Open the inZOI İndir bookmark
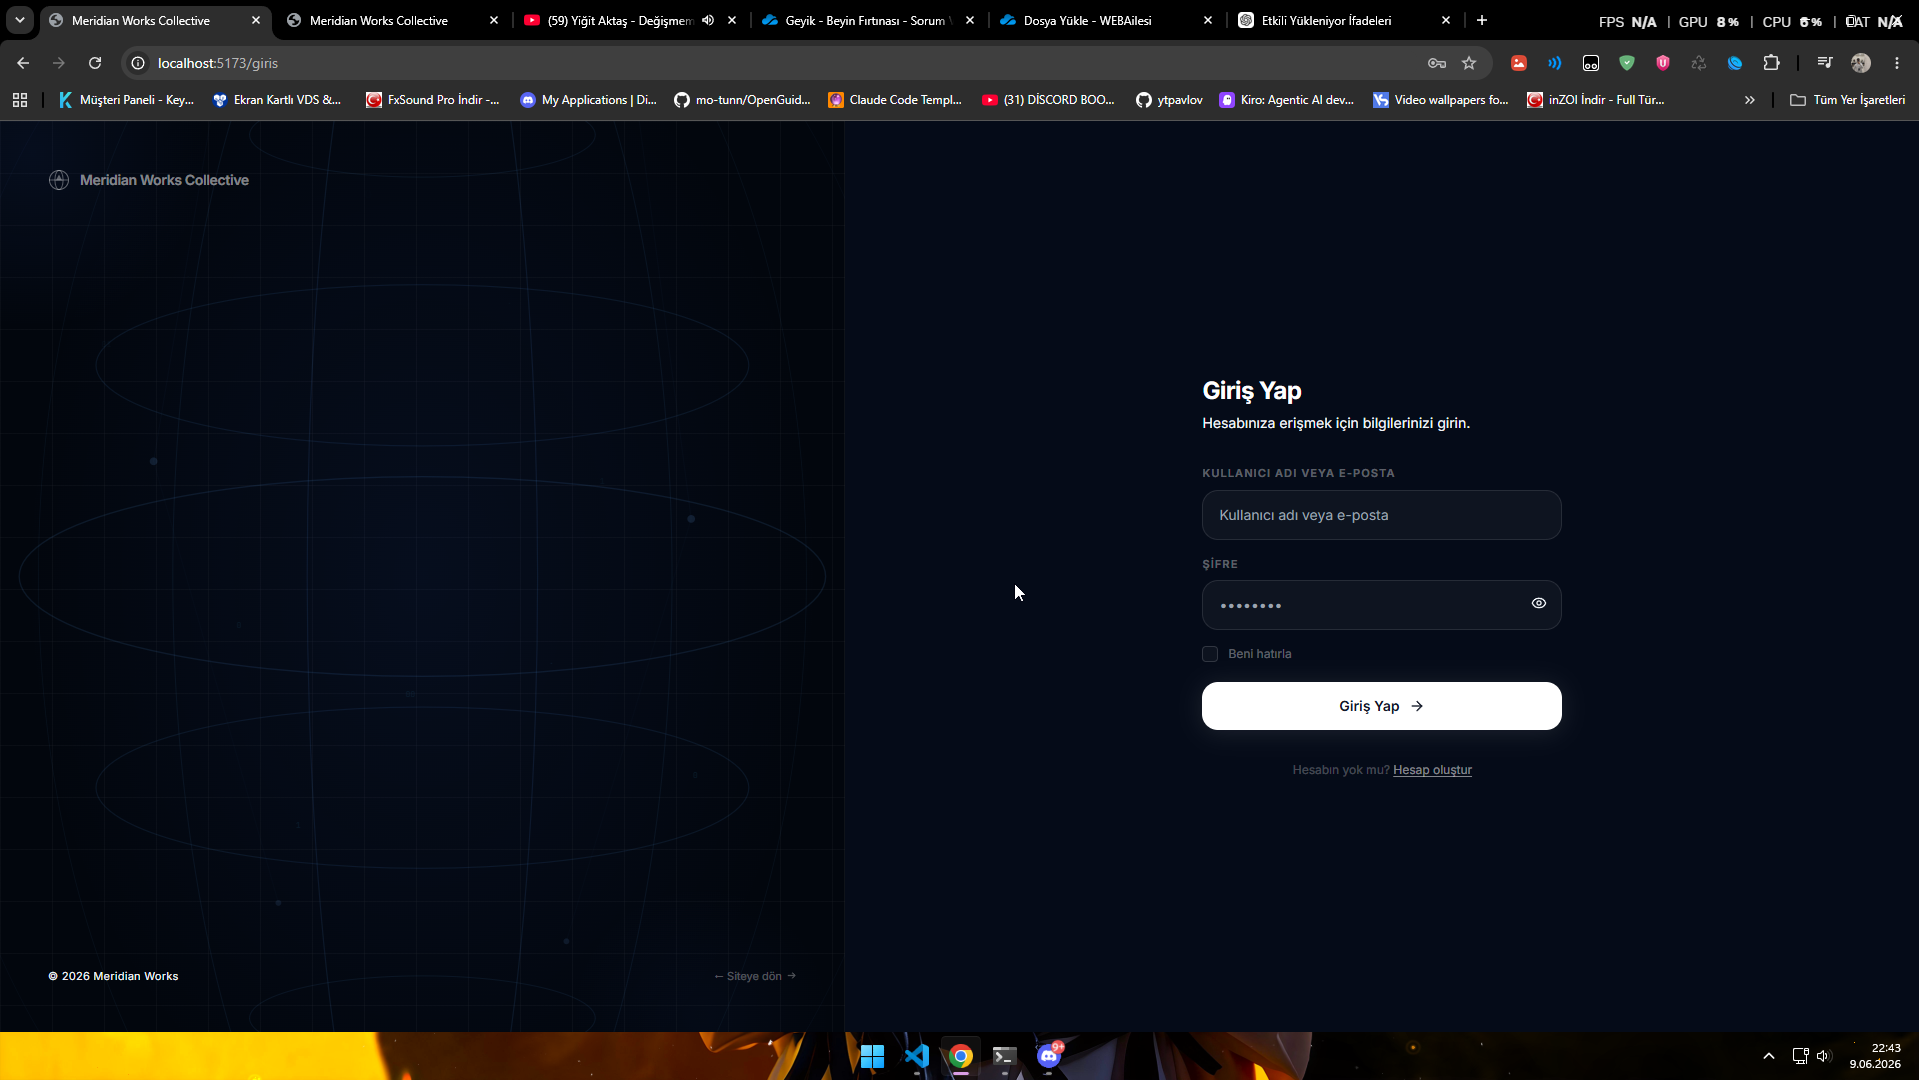This screenshot has width=1919, height=1080. pyautogui.click(x=1596, y=100)
